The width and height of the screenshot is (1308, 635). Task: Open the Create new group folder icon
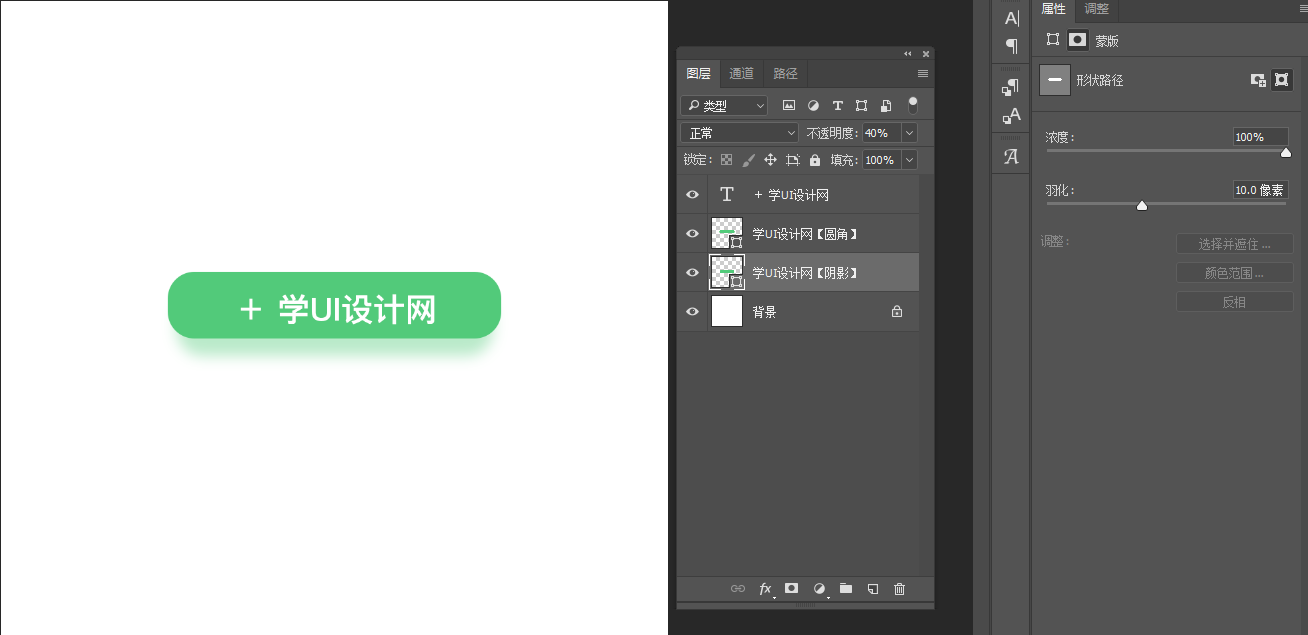[x=845, y=589]
